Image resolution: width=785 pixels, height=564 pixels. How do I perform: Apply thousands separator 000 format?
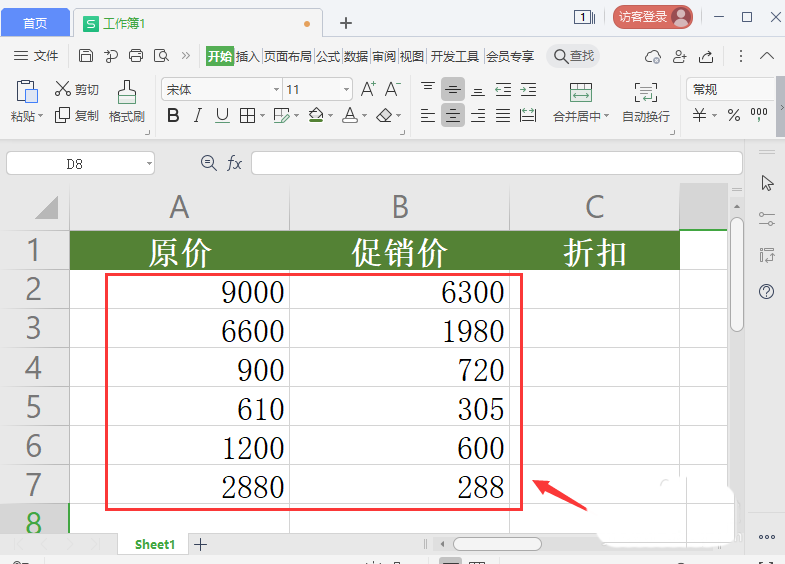(x=759, y=115)
